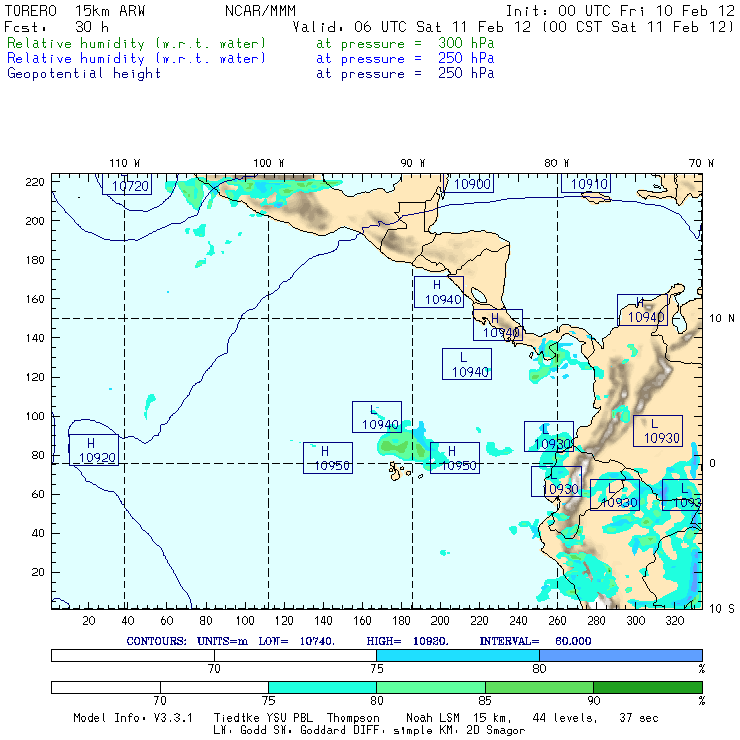Click the '100 W' longitude label
The width and height of the screenshot is (740, 740).
269,163
